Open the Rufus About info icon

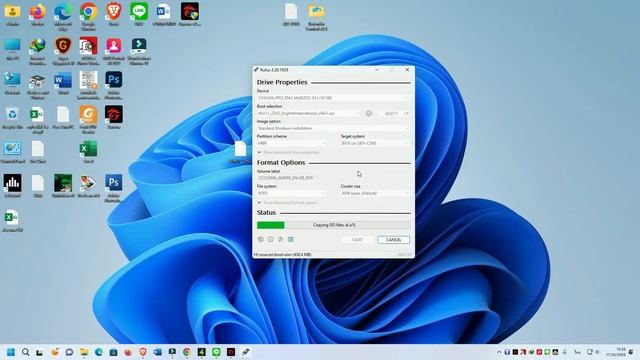point(271,240)
